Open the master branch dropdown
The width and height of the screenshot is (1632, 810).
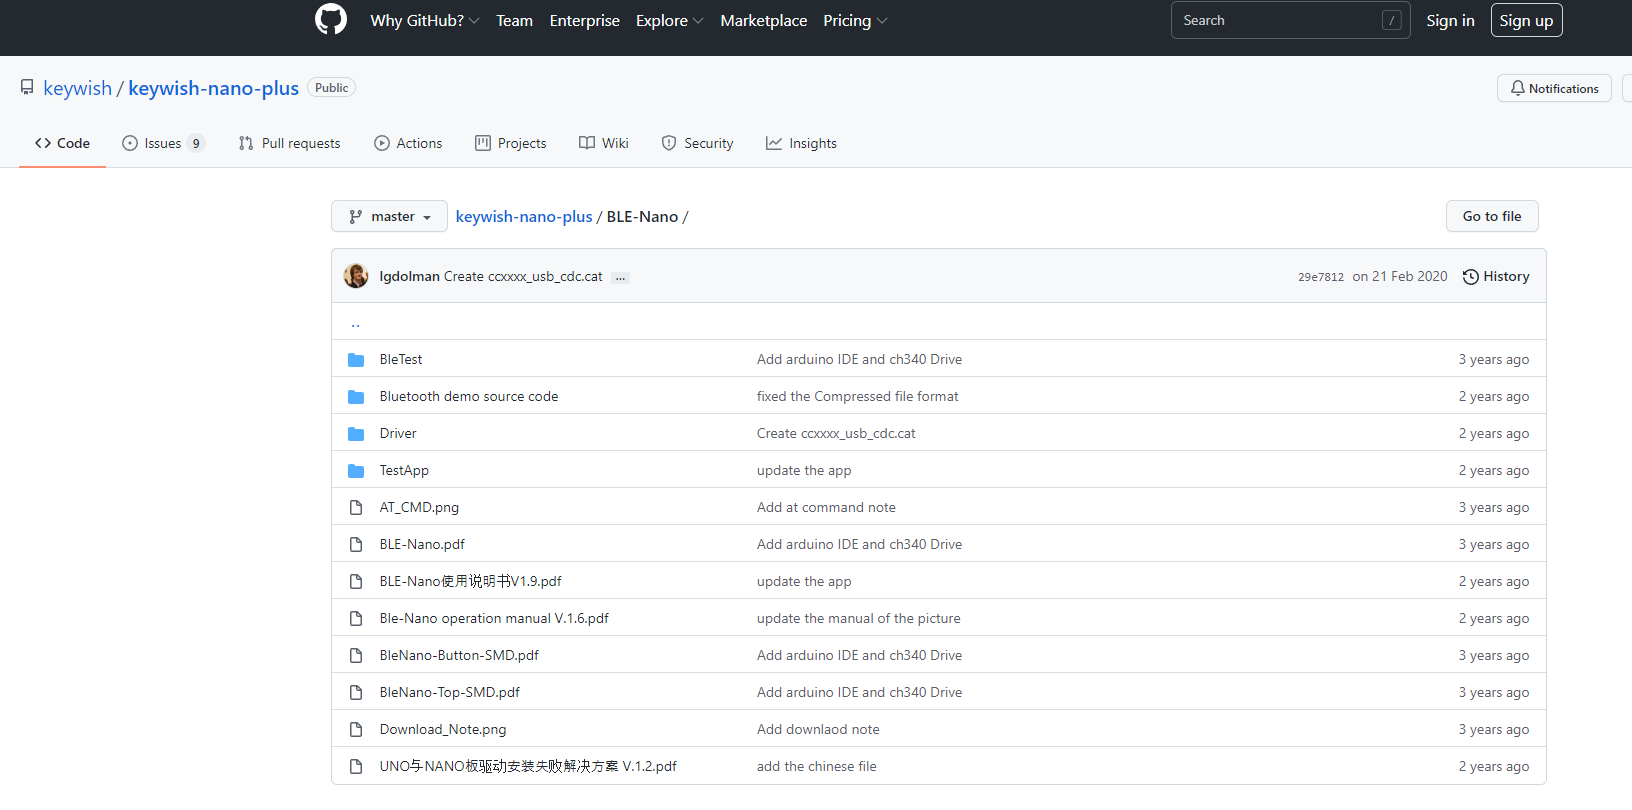coord(389,216)
